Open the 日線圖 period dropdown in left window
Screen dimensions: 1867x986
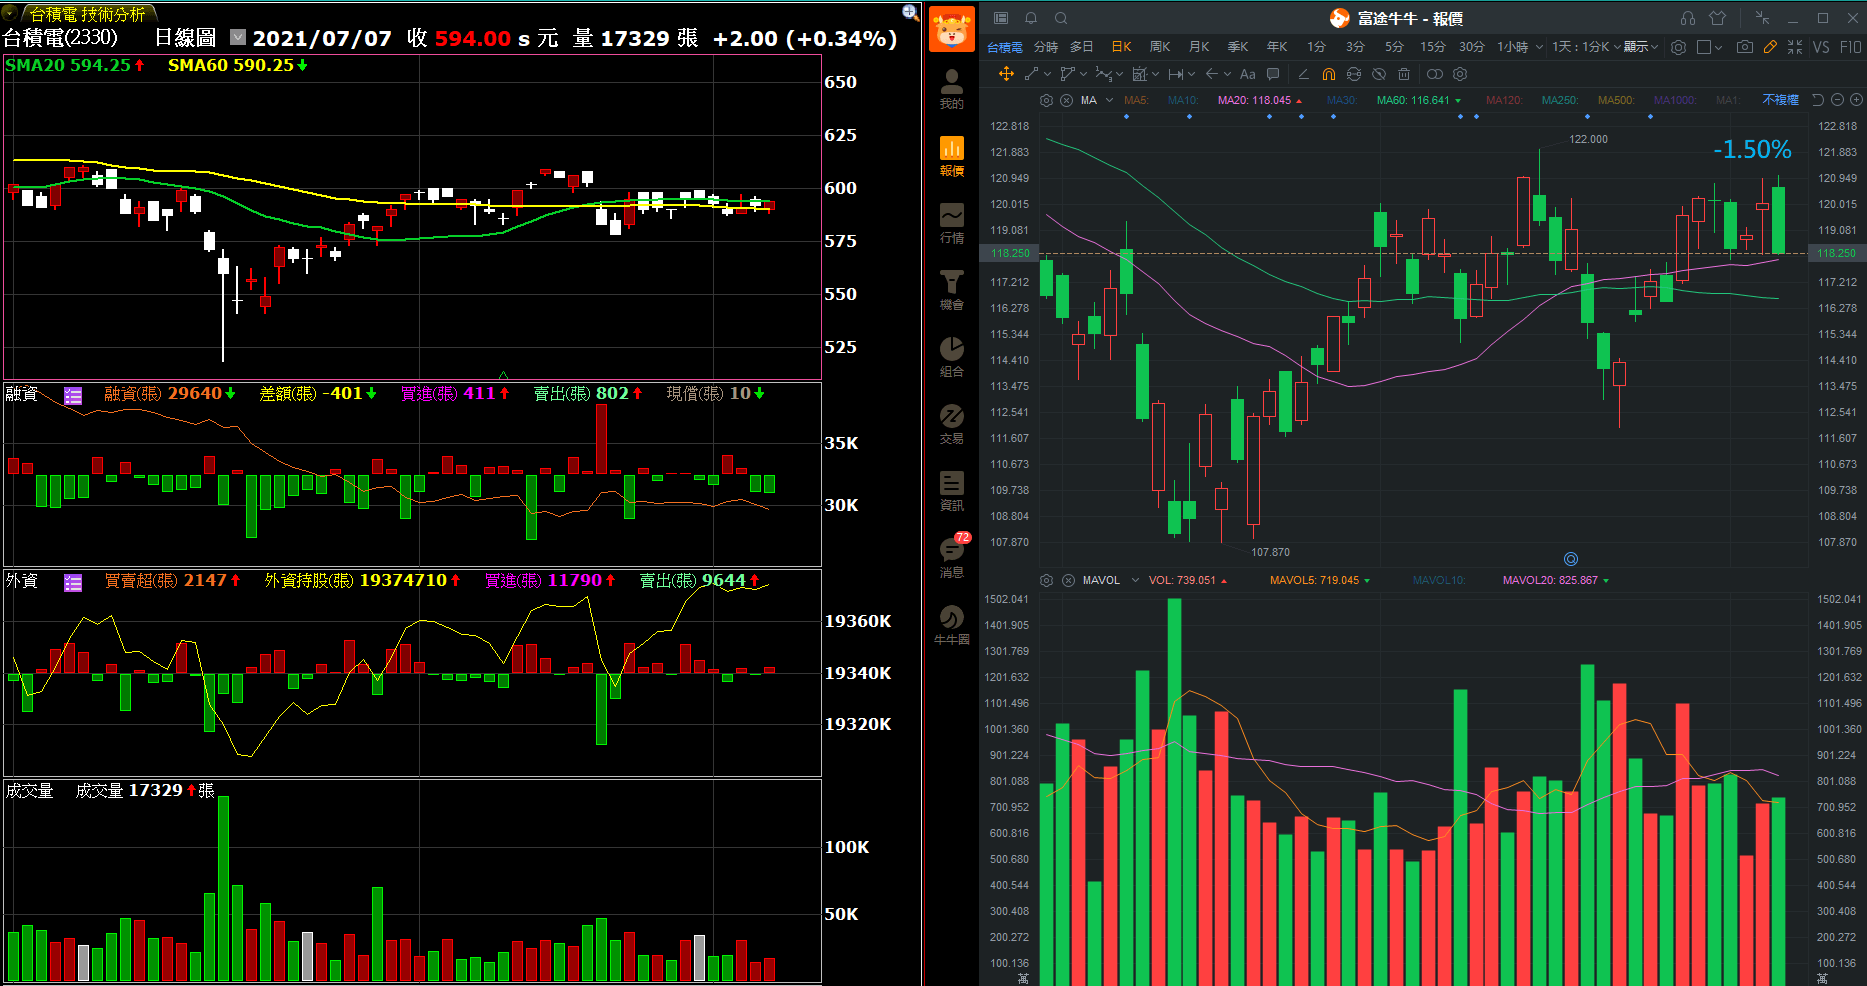tap(238, 37)
